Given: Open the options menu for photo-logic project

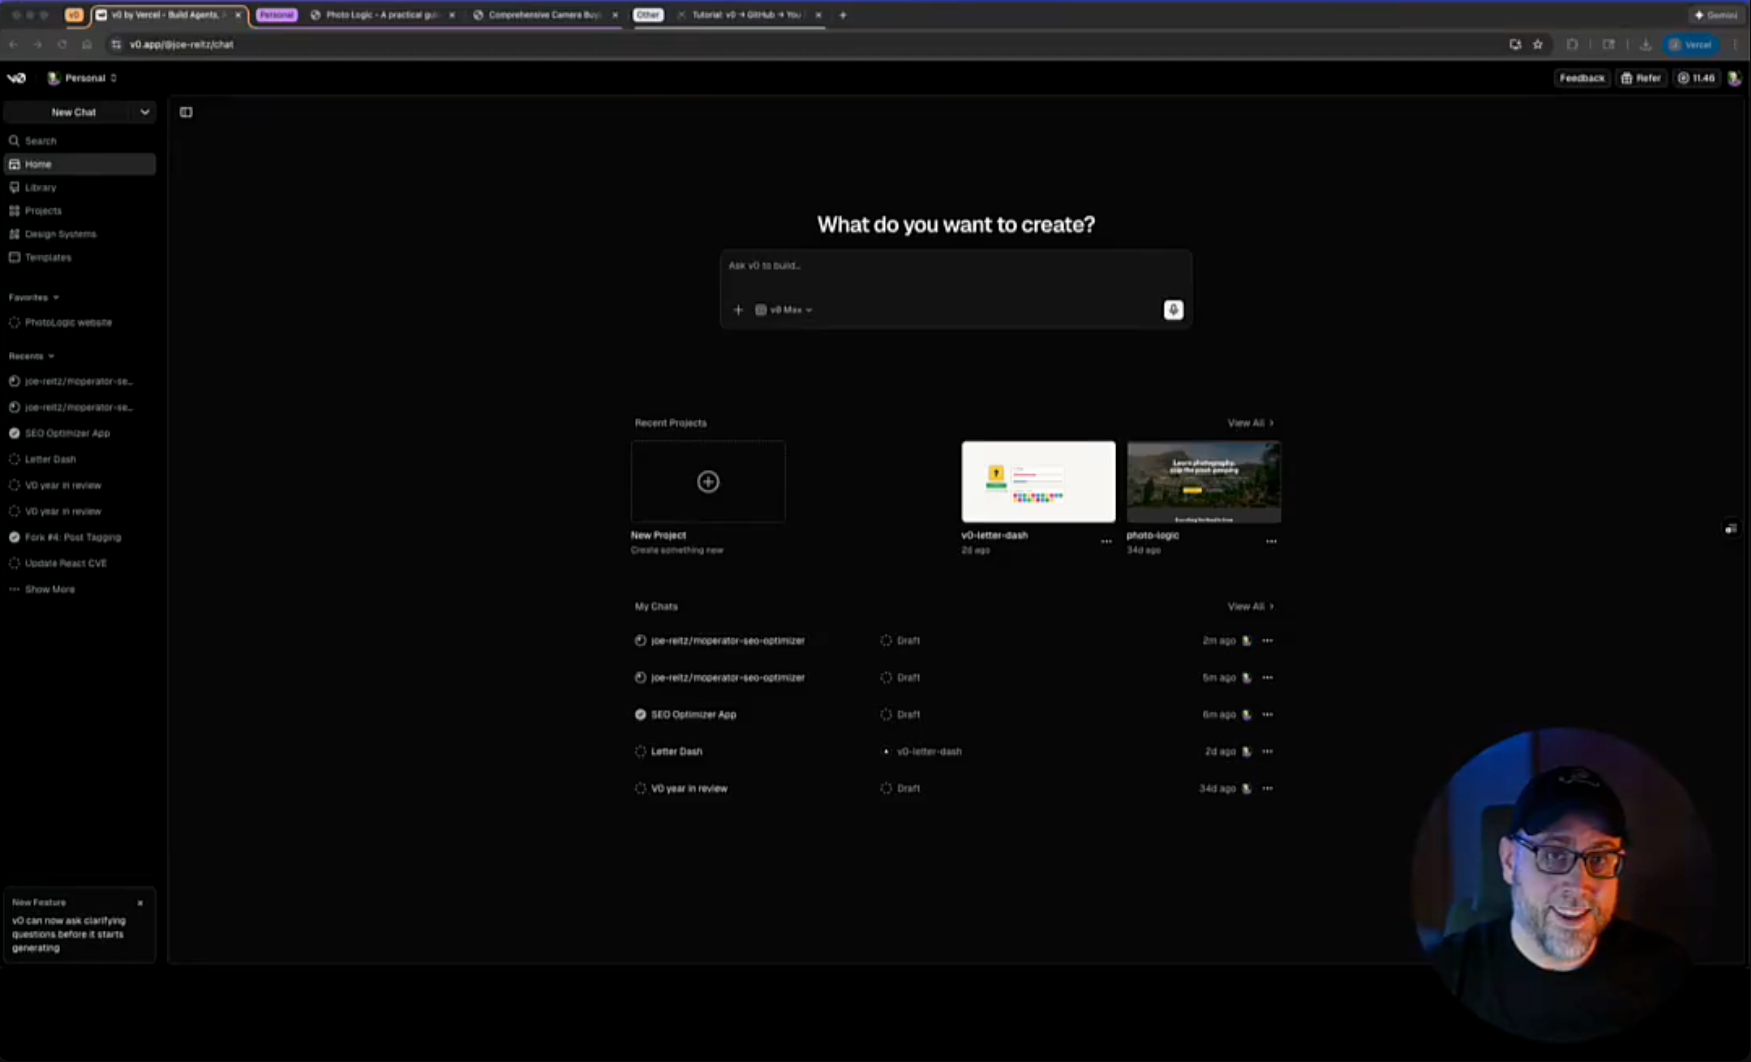Looking at the screenshot, I should [1271, 542].
